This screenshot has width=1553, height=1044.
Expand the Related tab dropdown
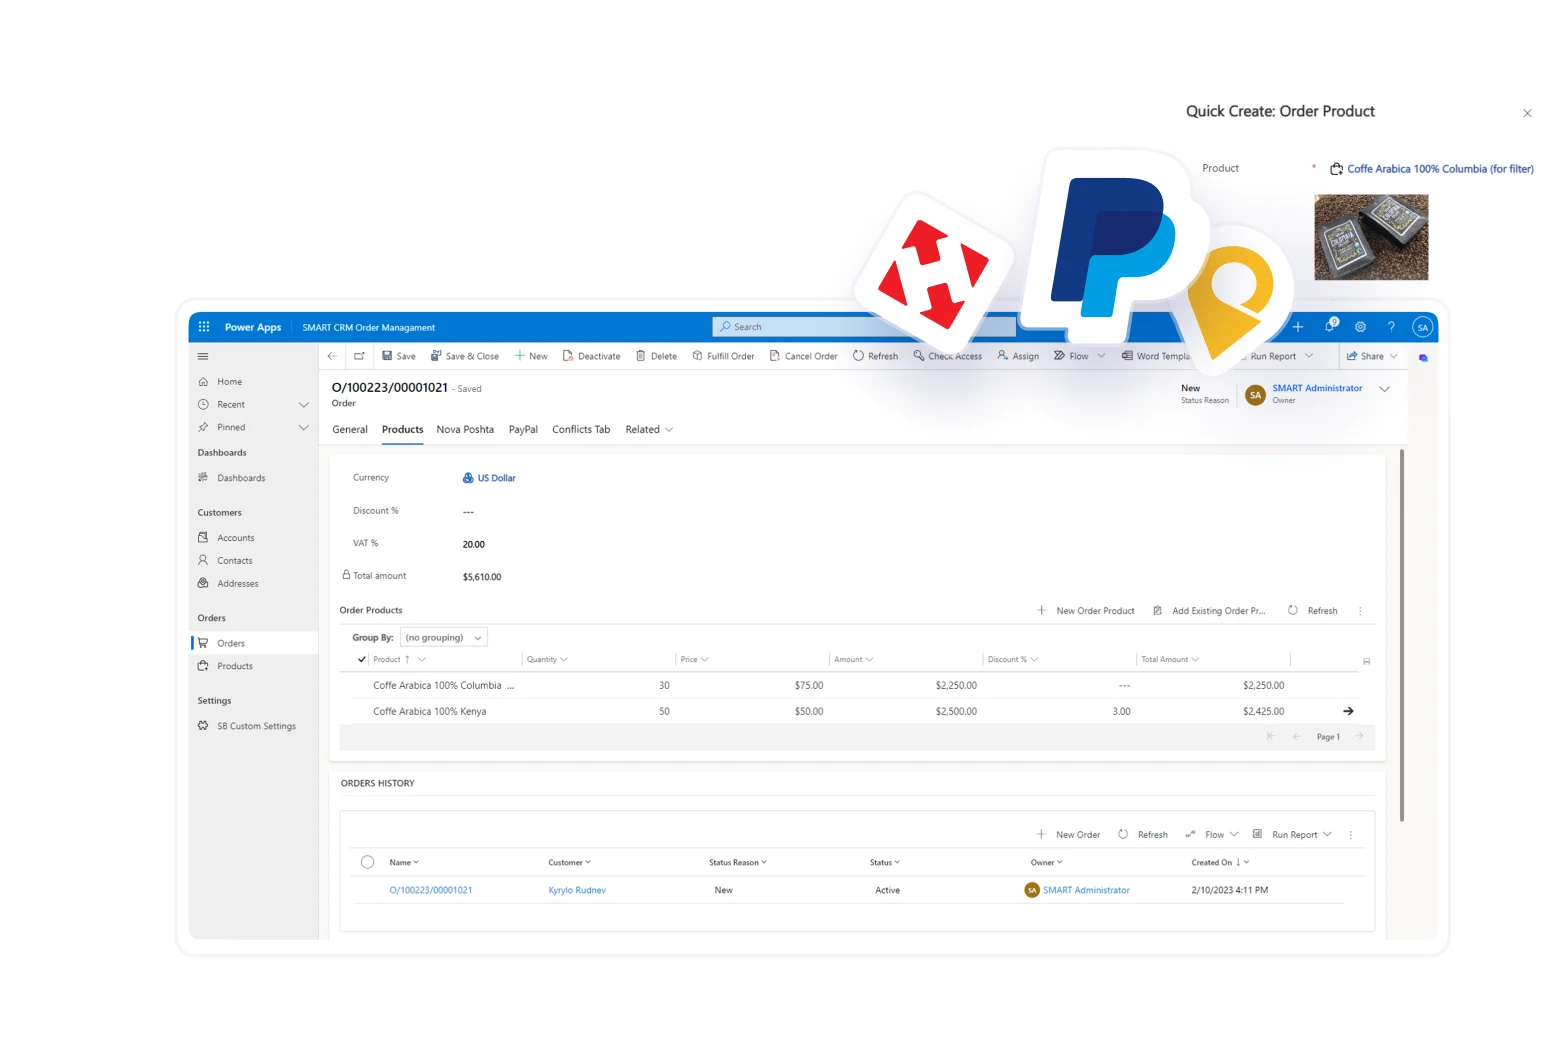point(649,430)
